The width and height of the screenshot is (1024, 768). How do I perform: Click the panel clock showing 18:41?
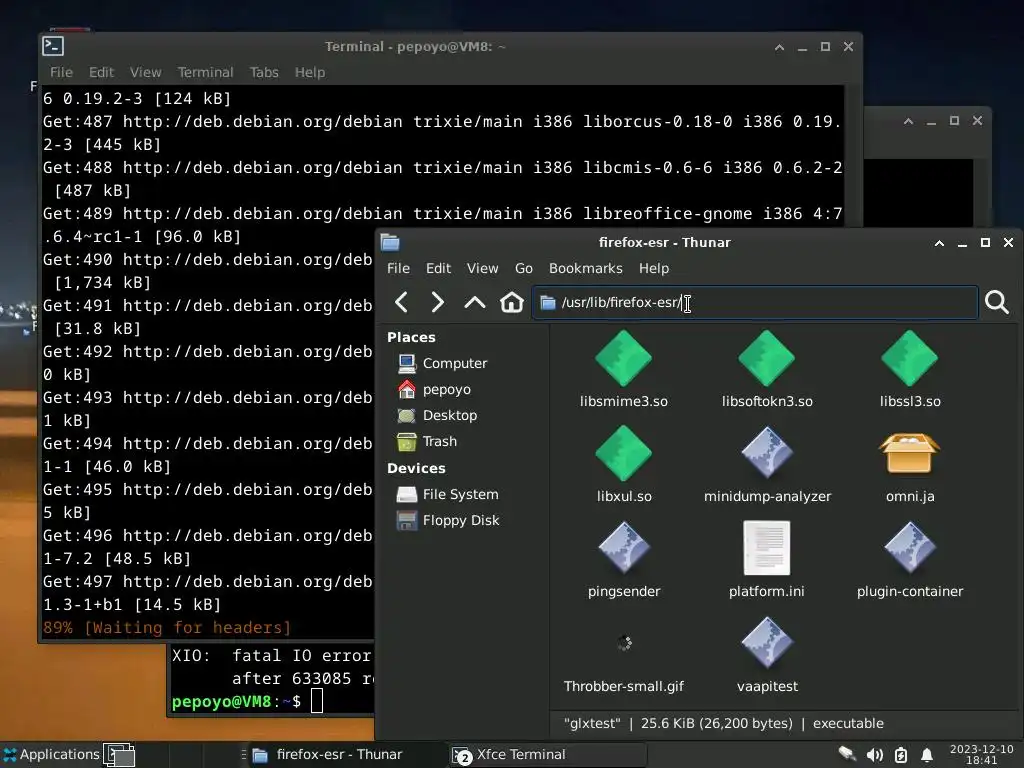click(x=982, y=754)
